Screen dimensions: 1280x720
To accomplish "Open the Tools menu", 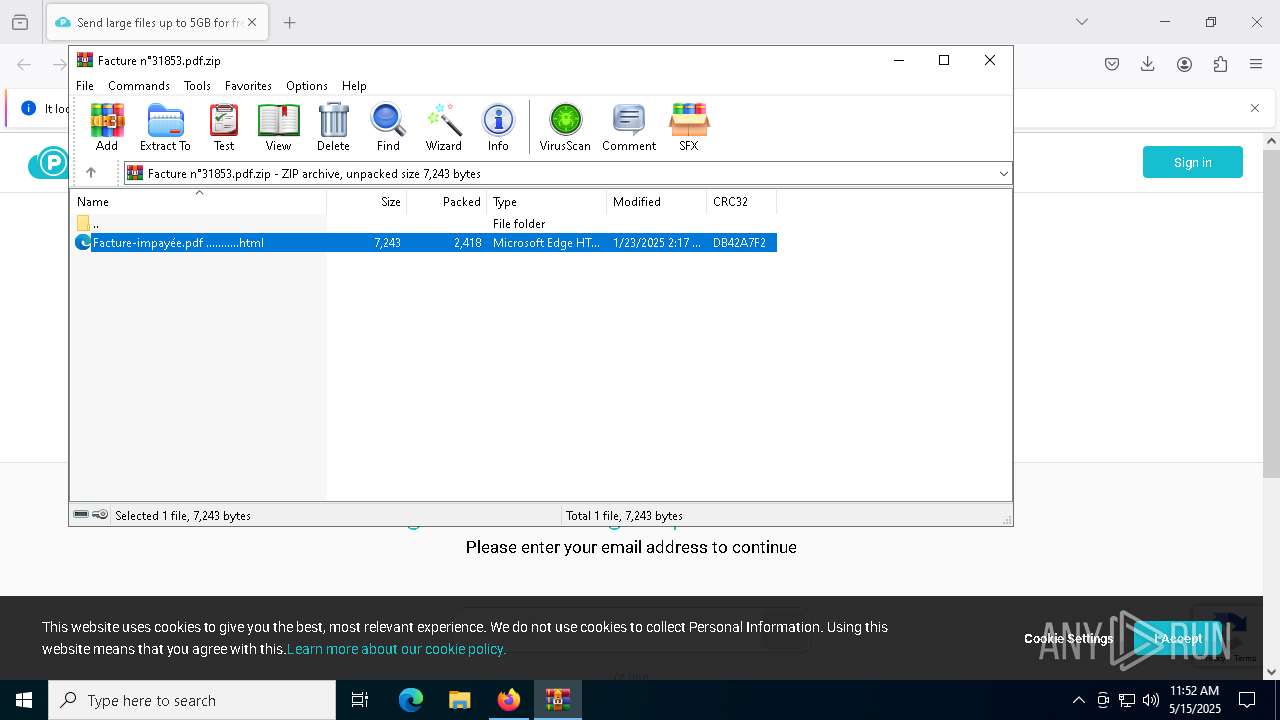I will [x=197, y=86].
